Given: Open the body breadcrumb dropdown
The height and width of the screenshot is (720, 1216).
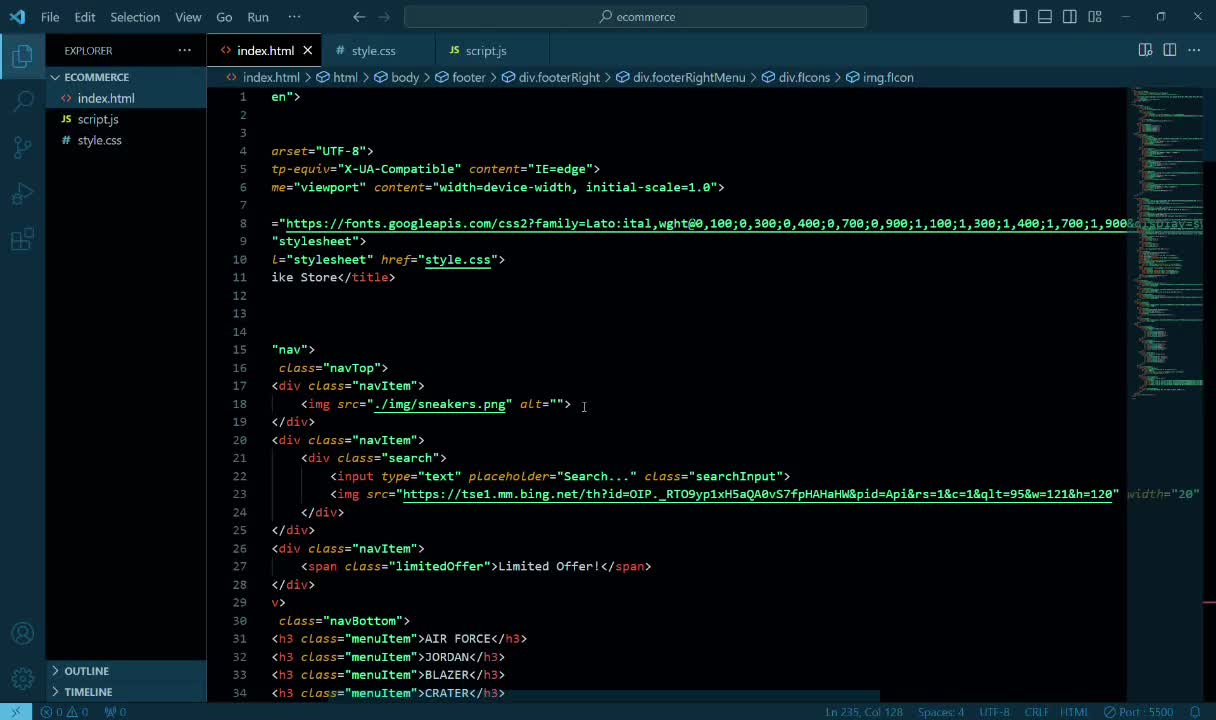Looking at the screenshot, I should click(x=397, y=77).
